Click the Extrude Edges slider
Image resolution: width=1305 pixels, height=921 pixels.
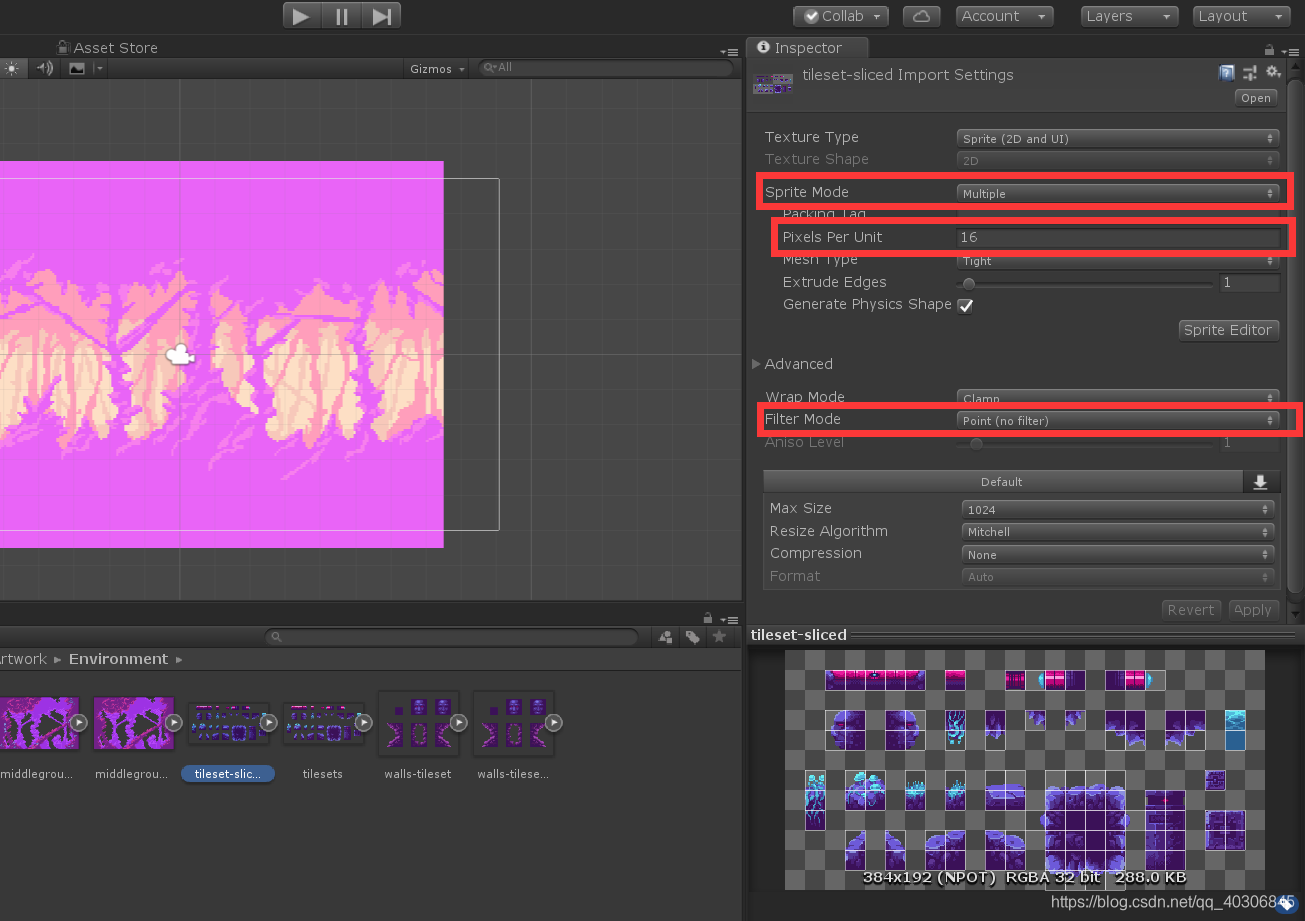pos(1086,283)
